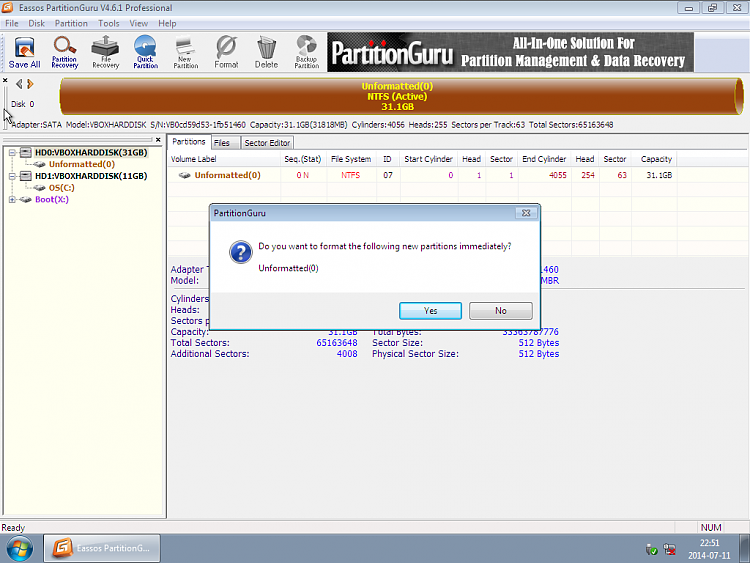Click the brown Unformatted(0) partition bar
The width and height of the screenshot is (750, 563).
401,97
